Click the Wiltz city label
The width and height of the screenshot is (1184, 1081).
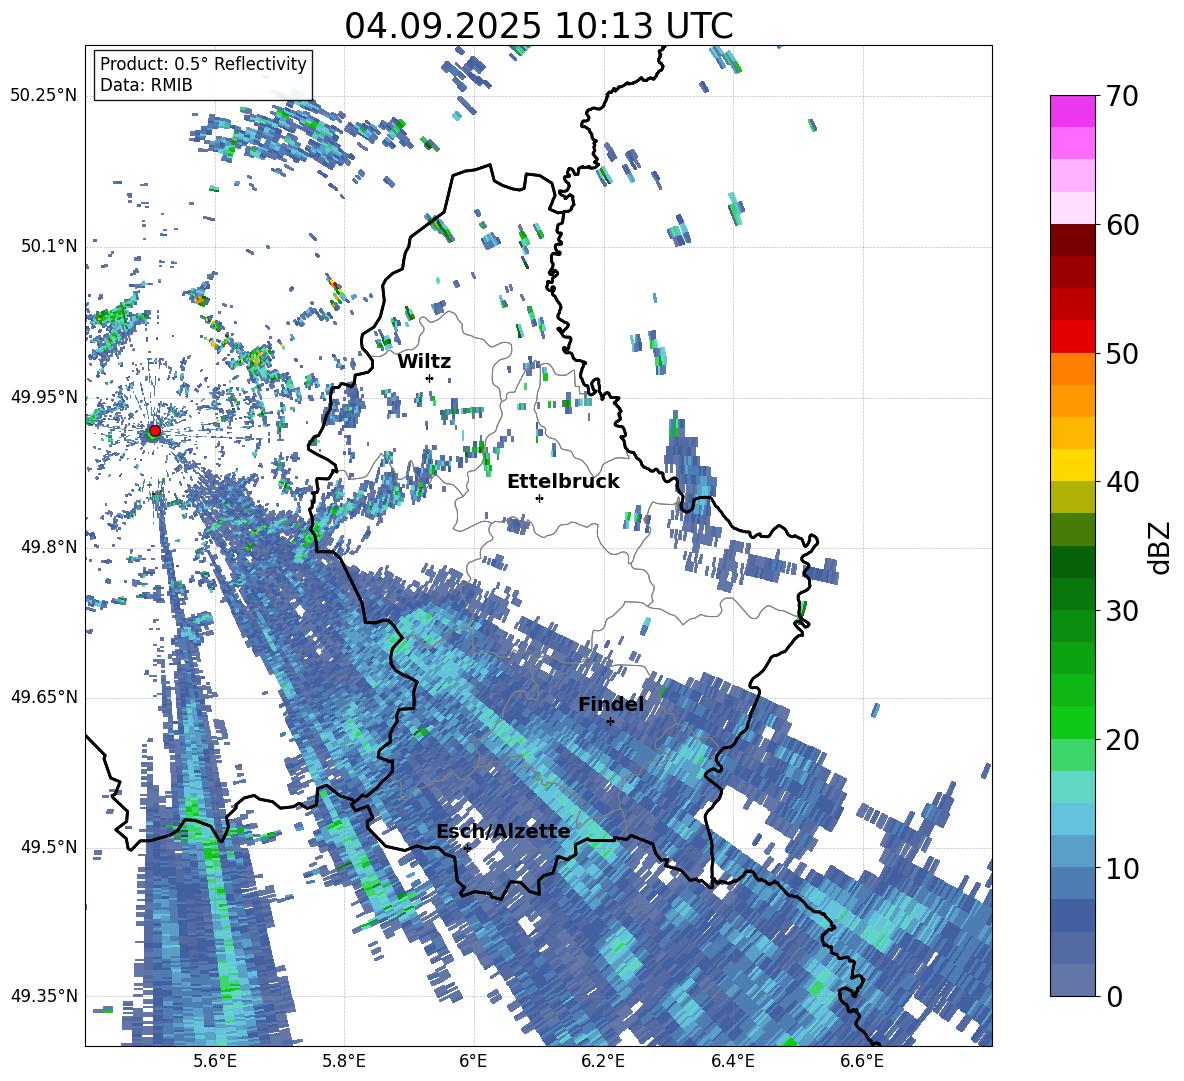(x=424, y=362)
